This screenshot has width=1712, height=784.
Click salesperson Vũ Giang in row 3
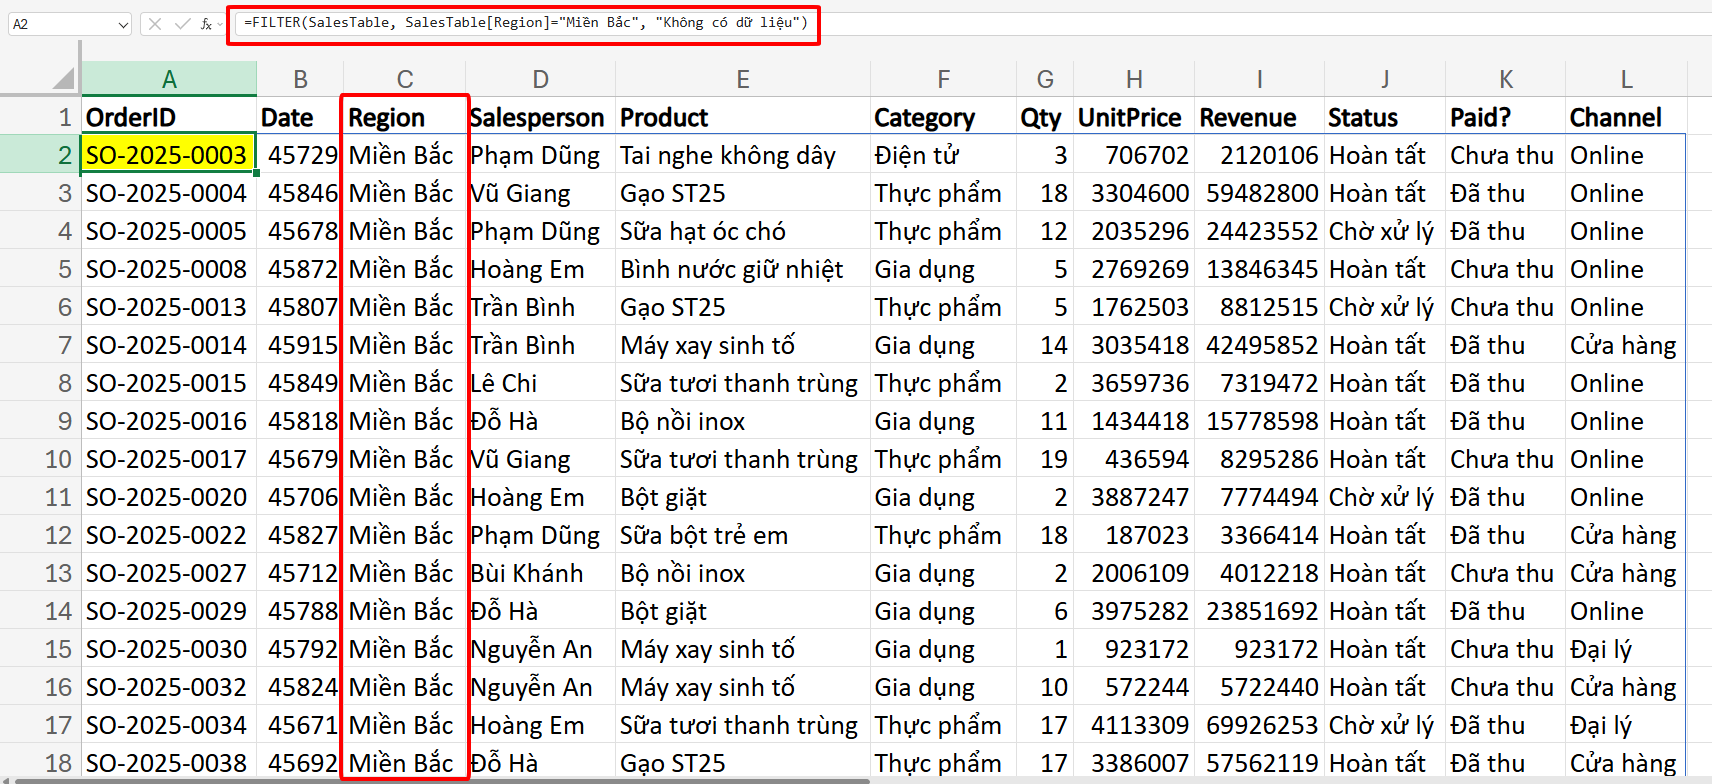click(541, 193)
